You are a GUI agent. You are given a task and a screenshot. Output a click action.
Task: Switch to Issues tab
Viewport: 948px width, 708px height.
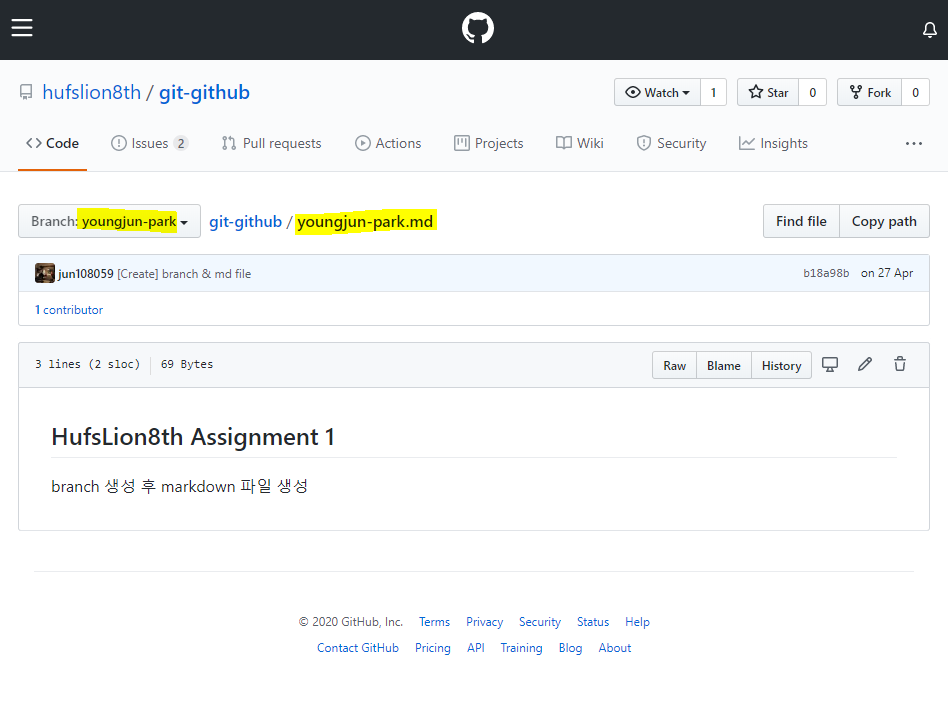149,143
